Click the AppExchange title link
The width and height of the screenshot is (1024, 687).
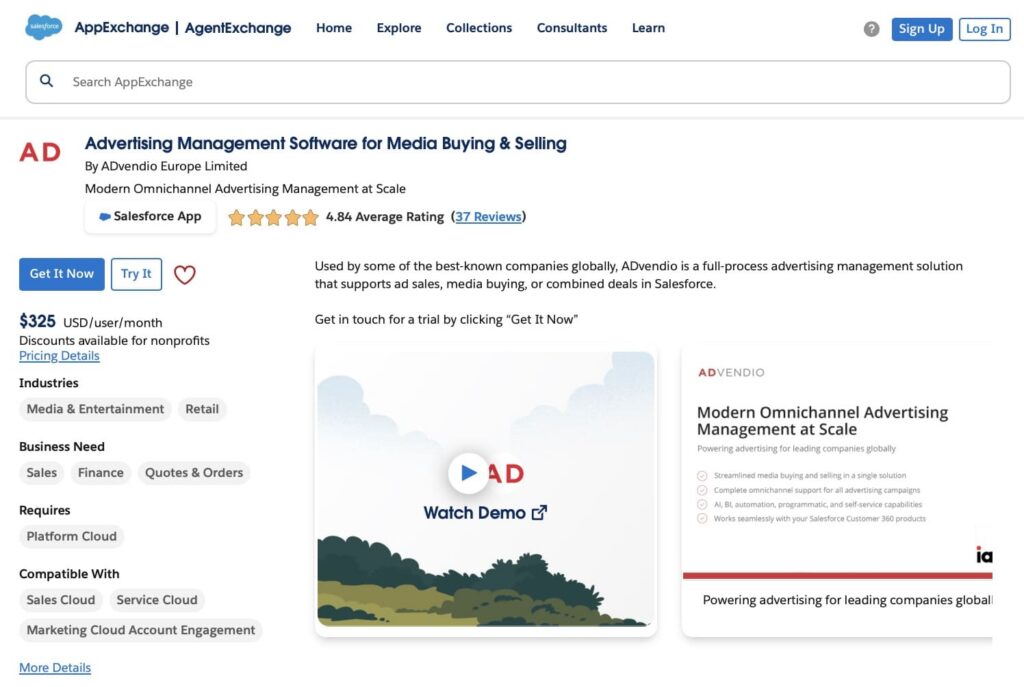pos(121,27)
